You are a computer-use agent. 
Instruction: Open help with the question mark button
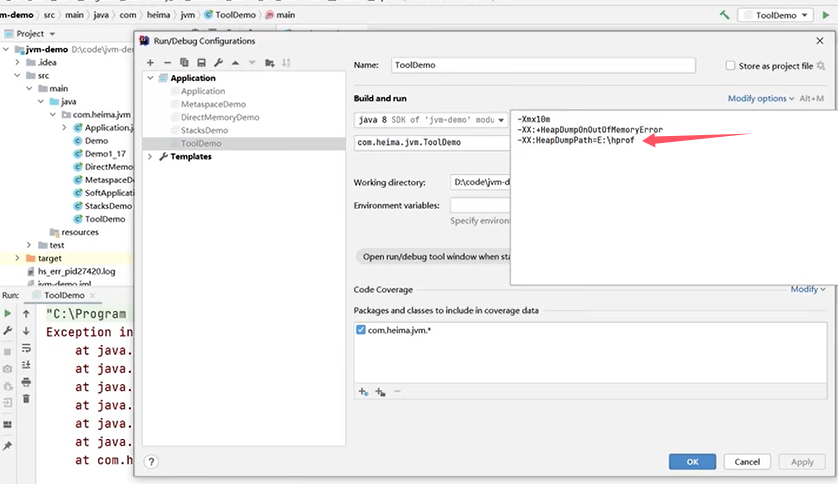click(x=151, y=462)
